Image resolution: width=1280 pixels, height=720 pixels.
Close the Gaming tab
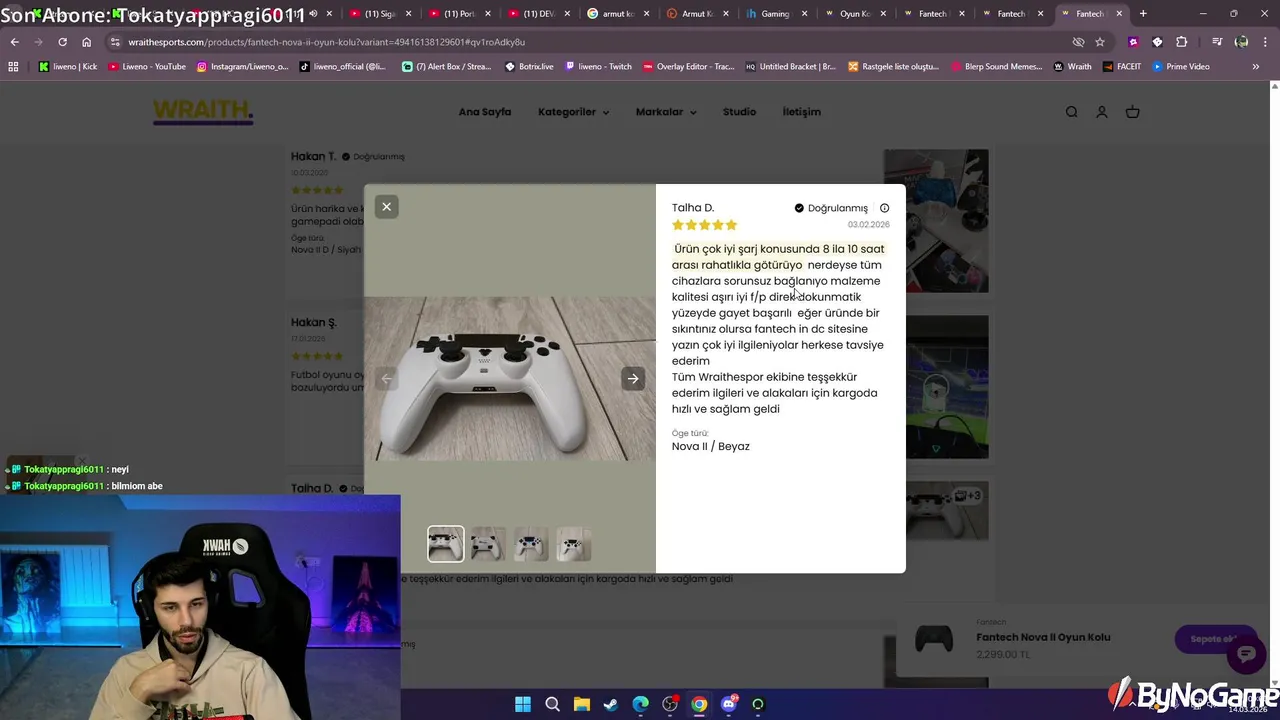(804, 14)
